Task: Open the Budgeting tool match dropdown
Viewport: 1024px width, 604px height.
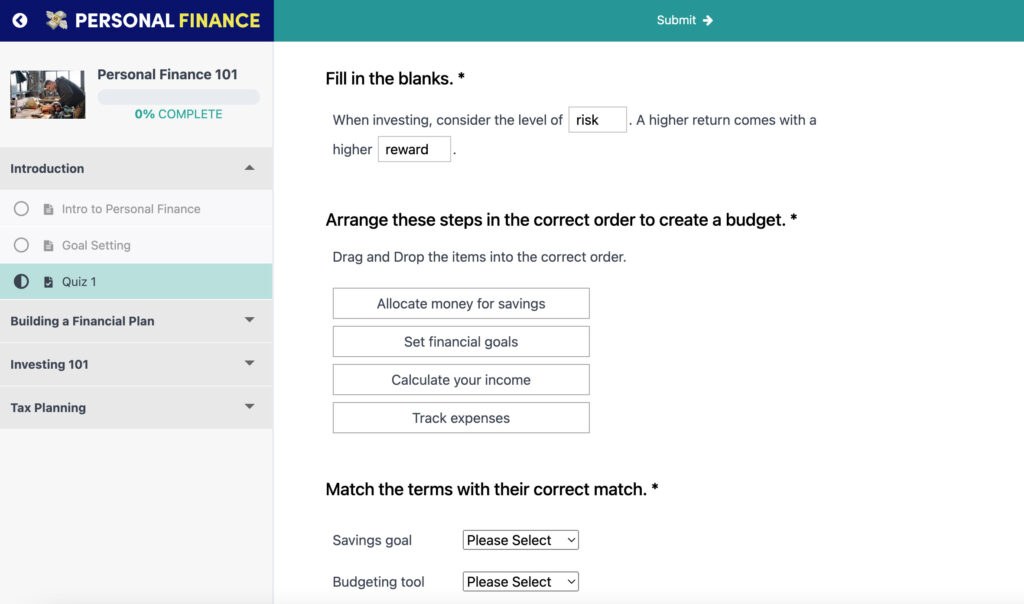Action: click(x=520, y=581)
